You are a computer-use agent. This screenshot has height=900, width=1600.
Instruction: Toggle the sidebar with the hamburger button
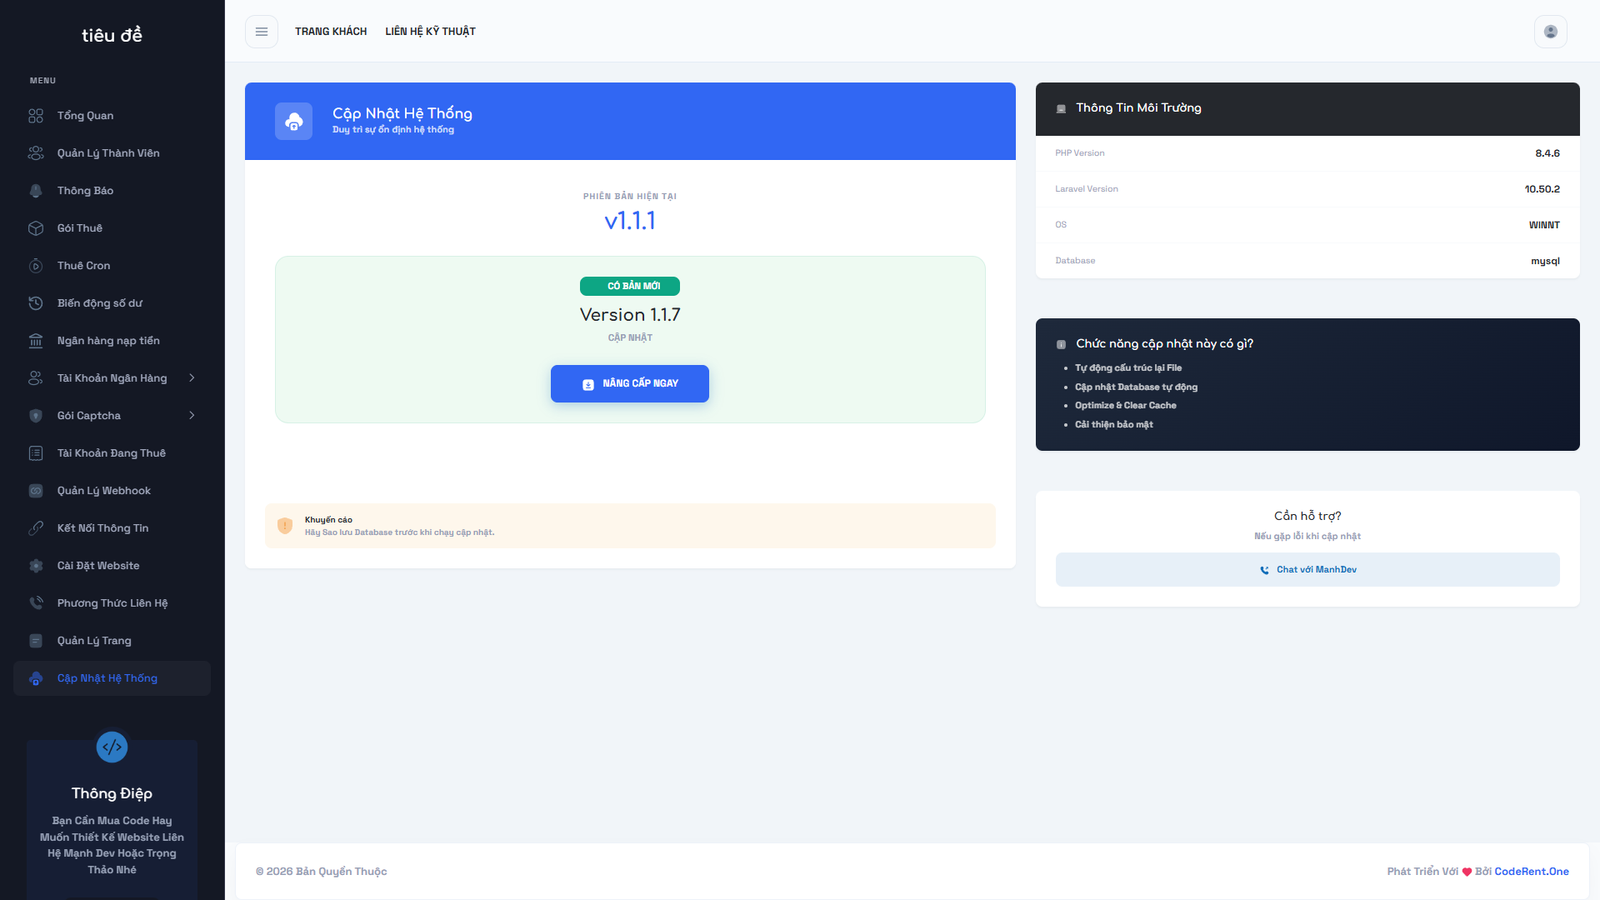(261, 31)
